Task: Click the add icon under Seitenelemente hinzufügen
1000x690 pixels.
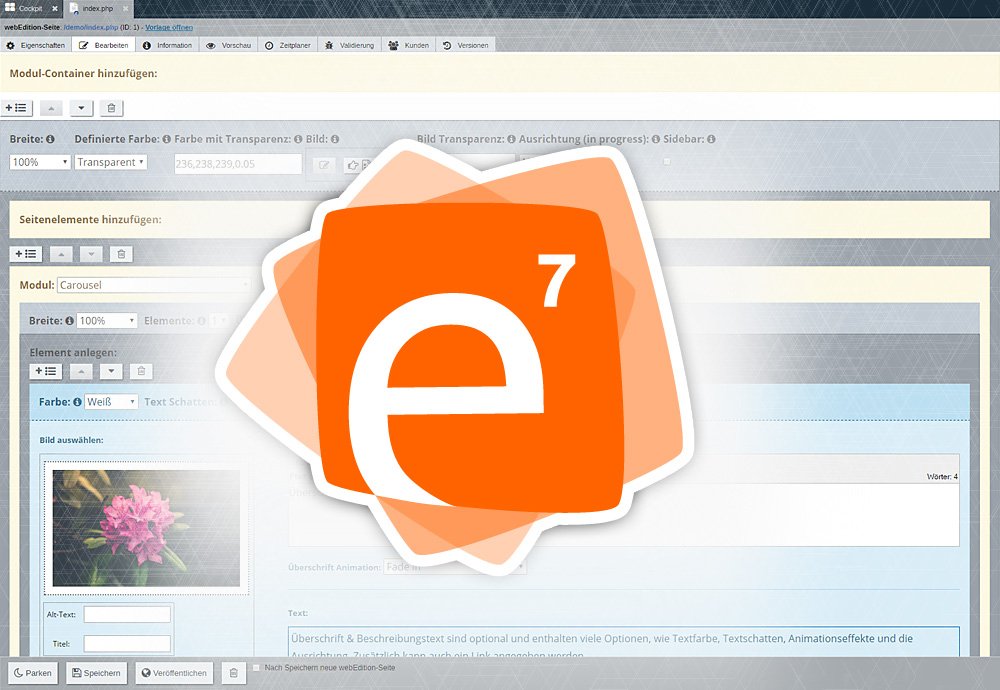Action: pyautogui.click(x=26, y=254)
